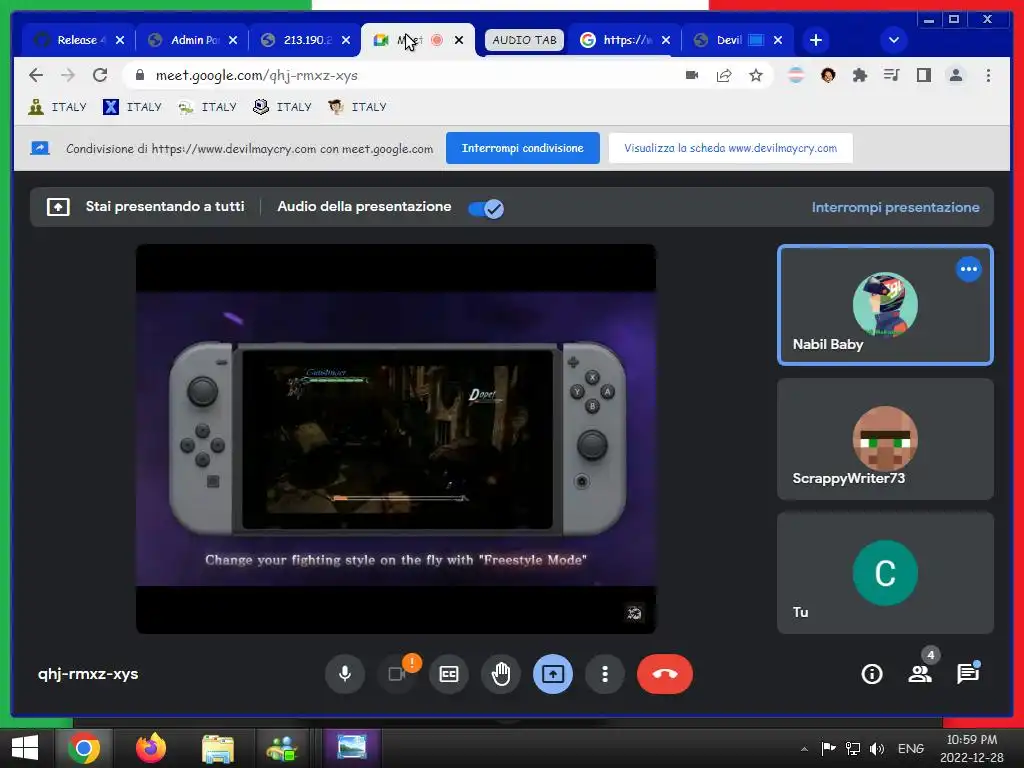Open Chrome profile icon

[955, 76]
